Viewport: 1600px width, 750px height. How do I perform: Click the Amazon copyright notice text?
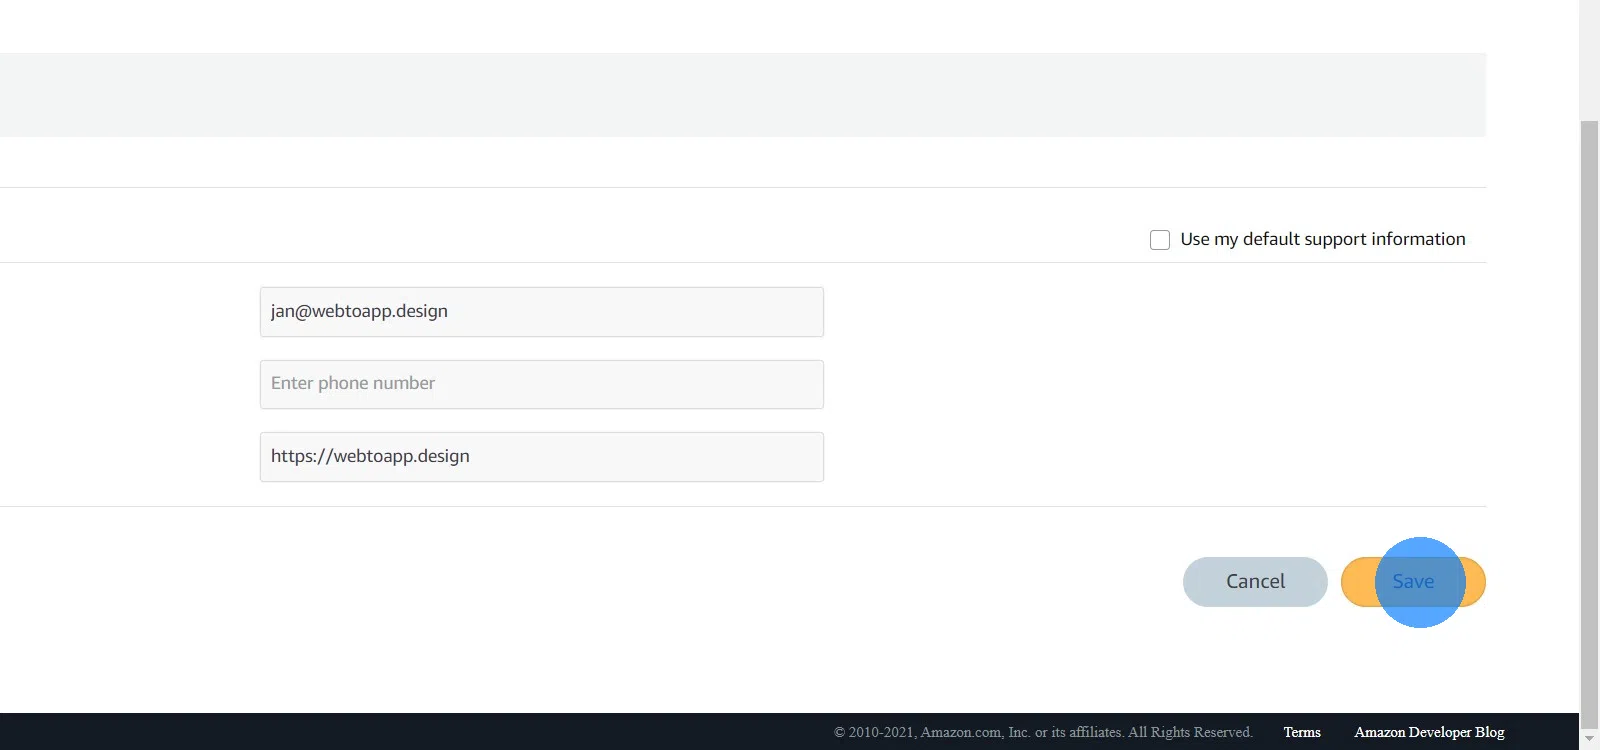tap(1042, 732)
